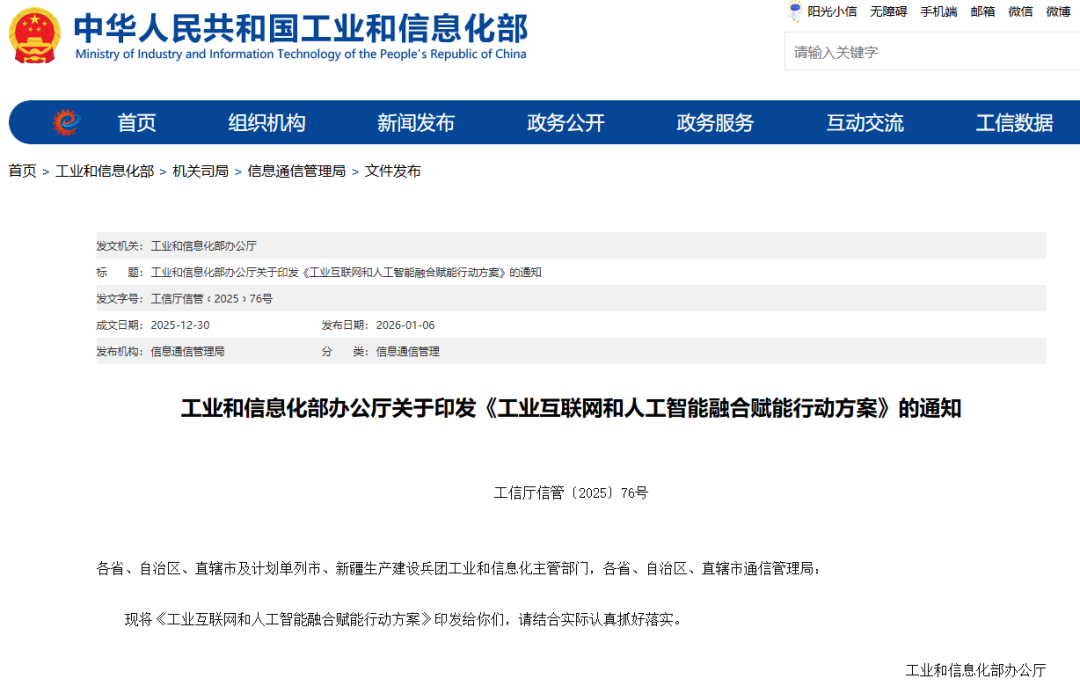1080x686 pixels.
Task: Open the 政务服务 menu
Action: pos(714,122)
